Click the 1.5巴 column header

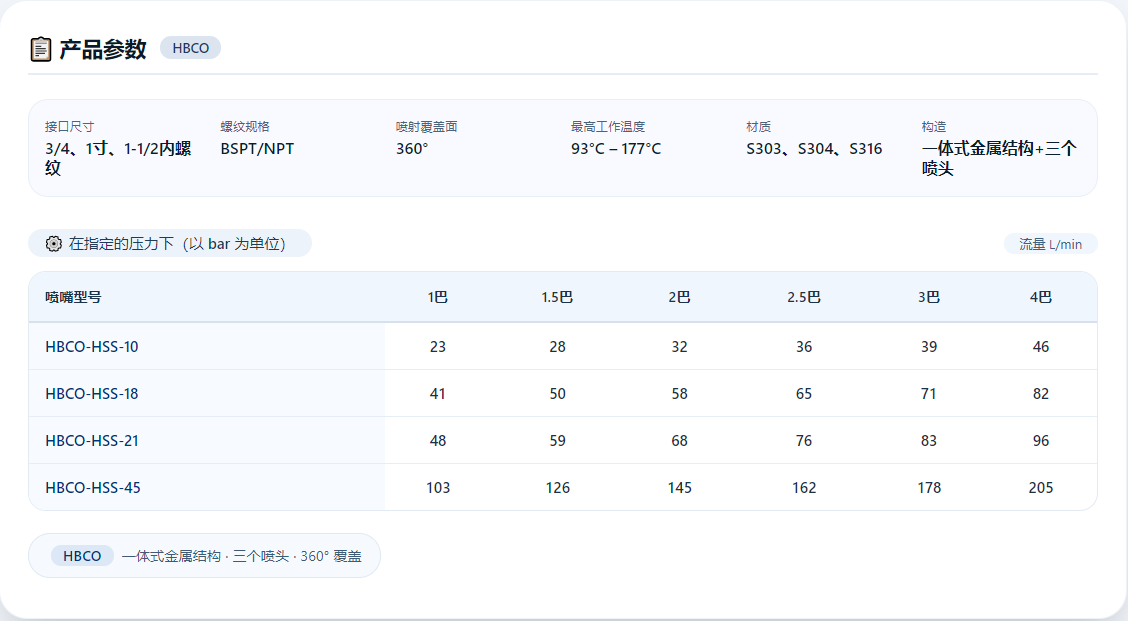[x=557, y=297]
